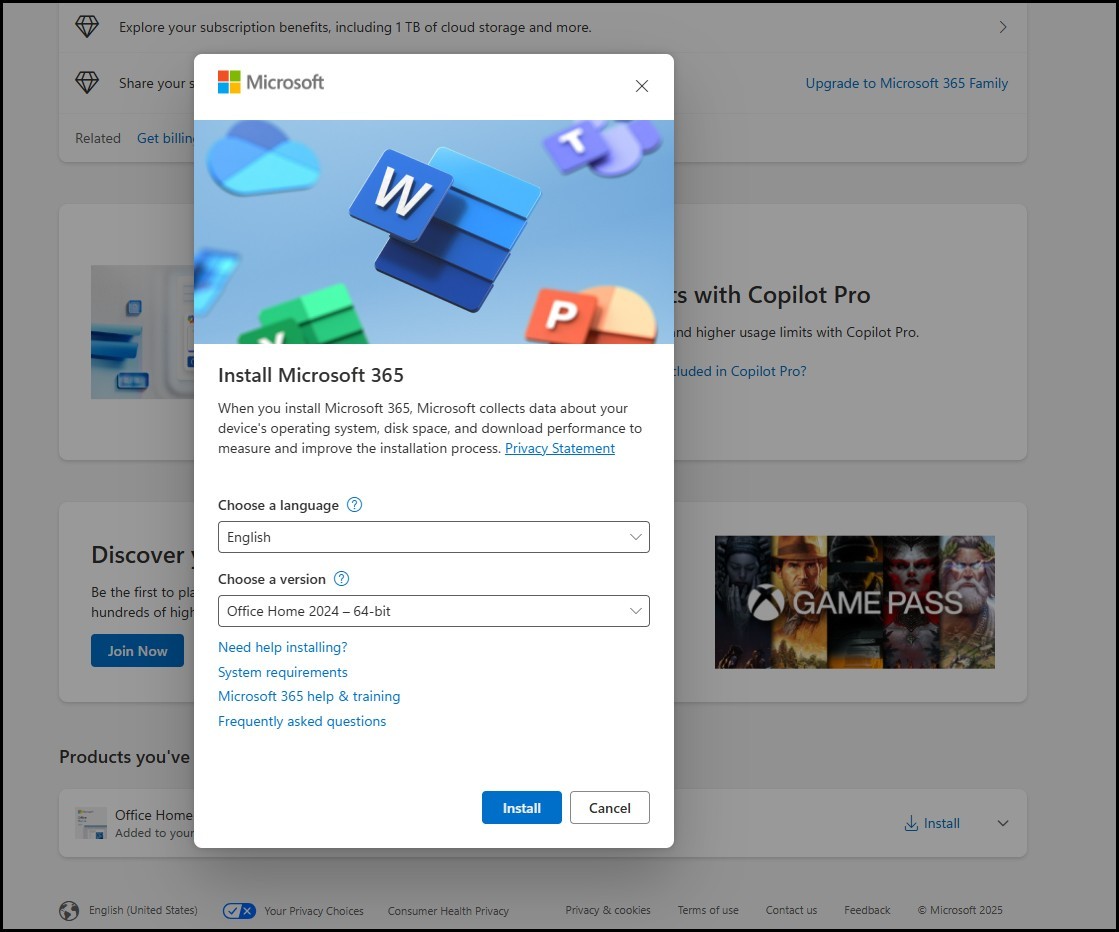Viewport: 1119px width, 932px height.
Task: Click the Your Privacy Choices opt-out toggle icon
Action: coord(238,911)
